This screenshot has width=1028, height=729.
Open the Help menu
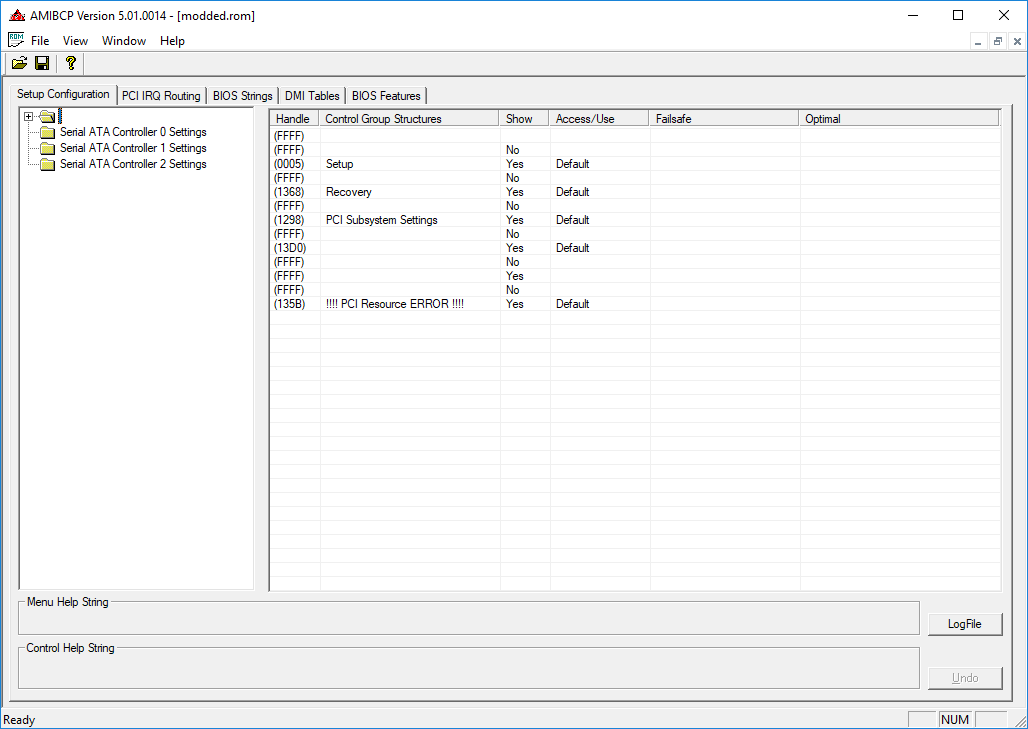coord(172,41)
